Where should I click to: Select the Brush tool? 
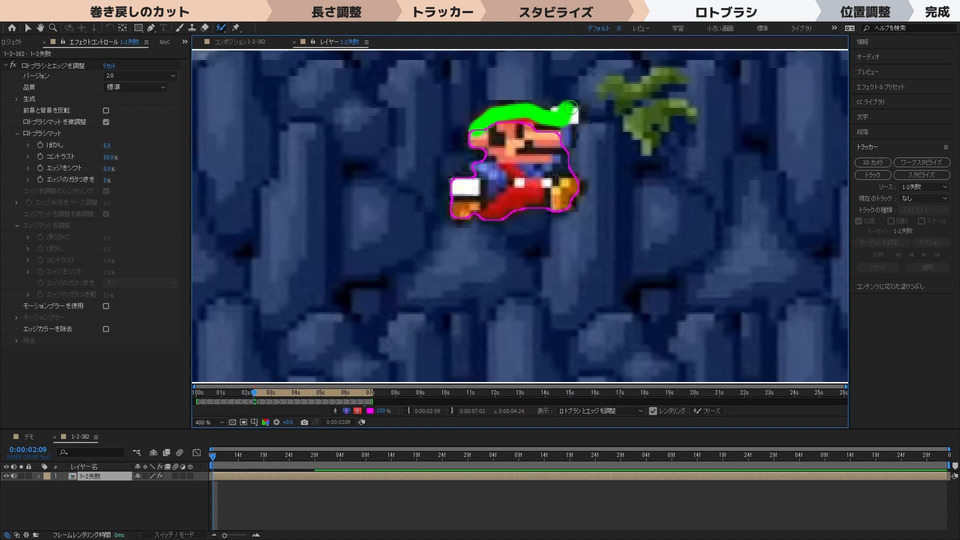(179, 28)
